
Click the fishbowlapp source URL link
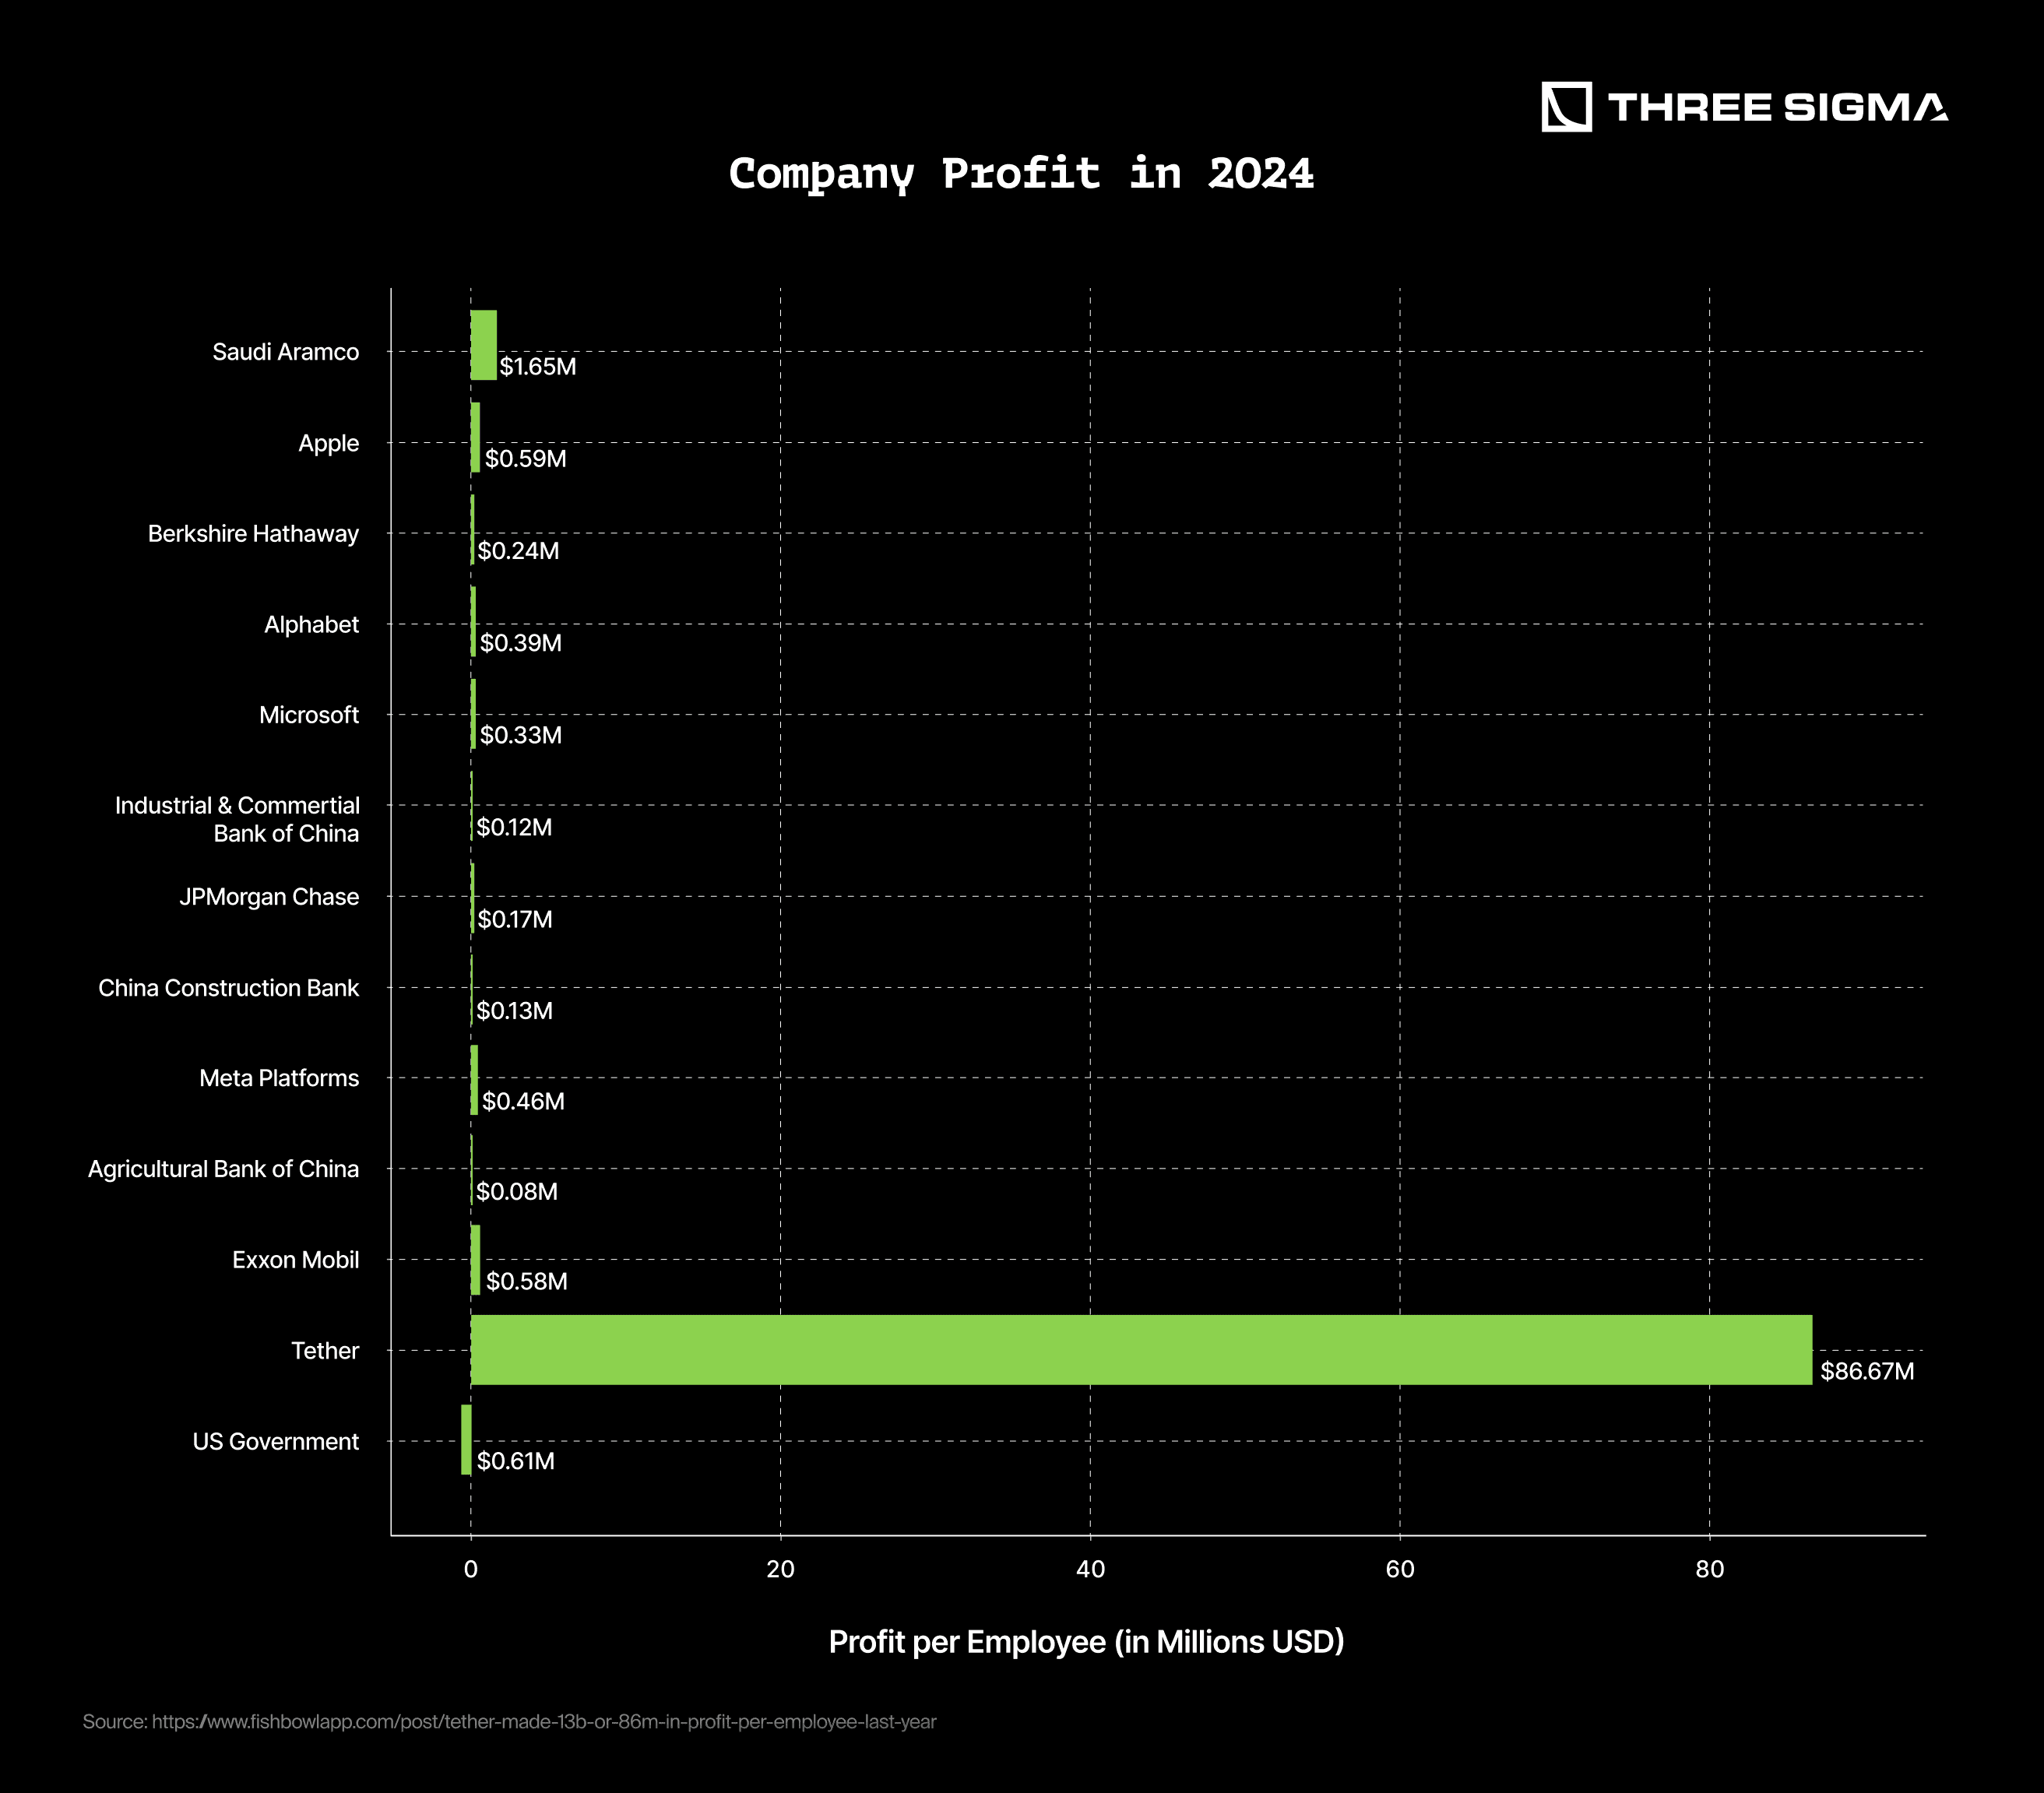(544, 1722)
